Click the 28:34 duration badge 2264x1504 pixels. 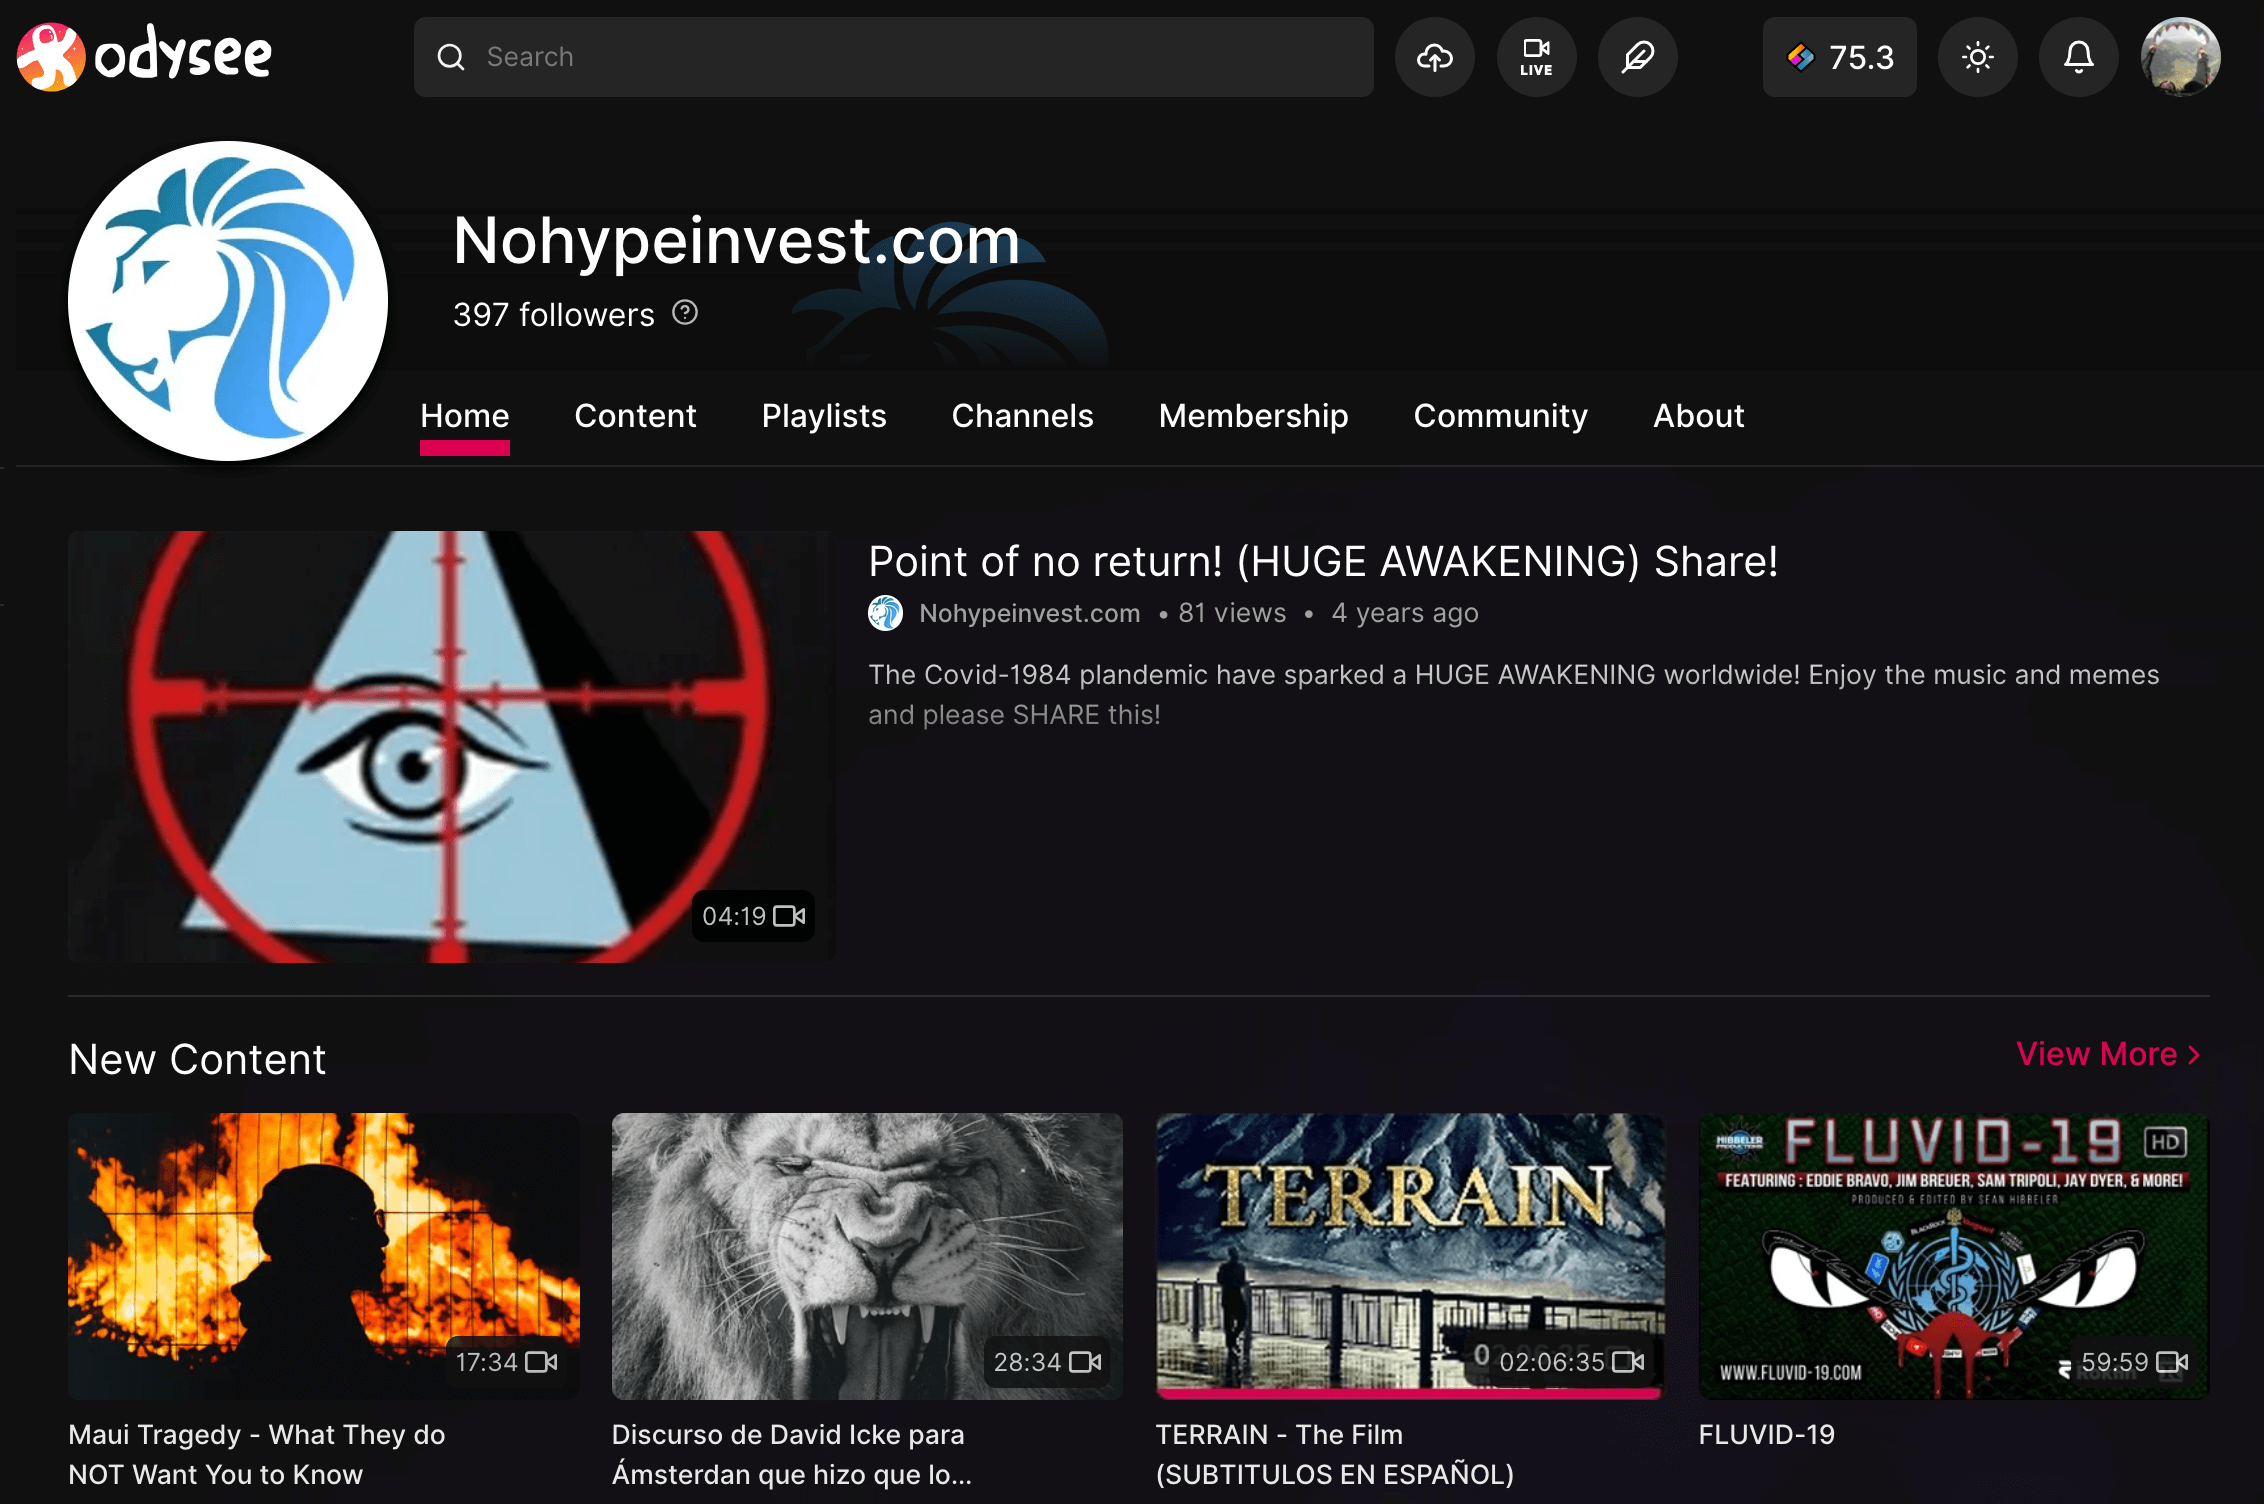coord(1047,1362)
